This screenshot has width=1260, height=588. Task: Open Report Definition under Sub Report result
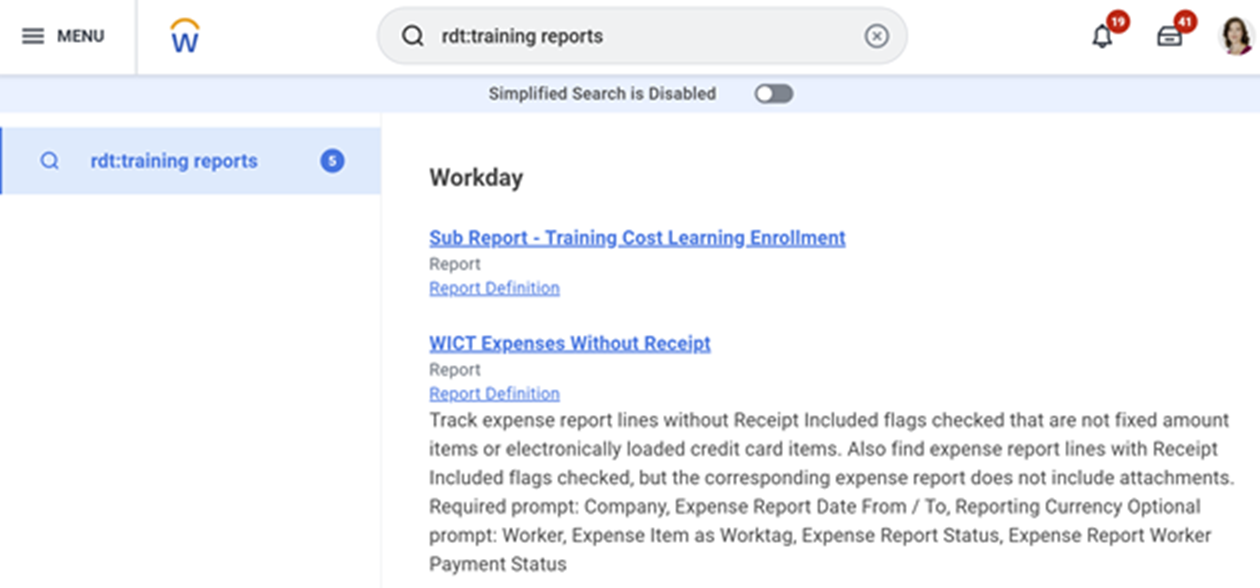coord(494,288)
